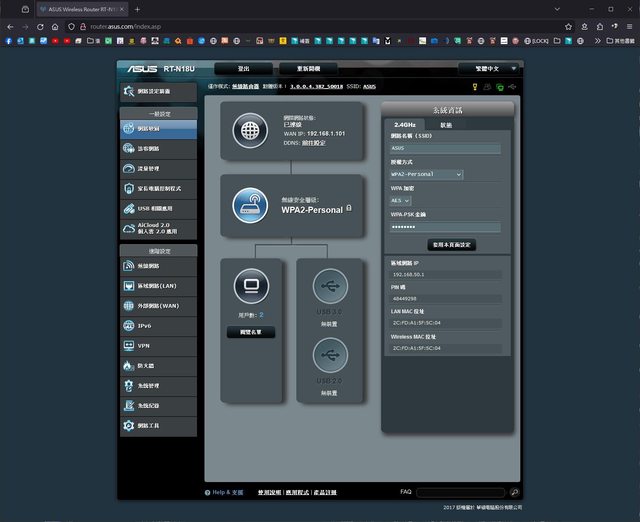Open the language dropdown in the header
This screenshot has width=640, height=522.
point(489,69)
